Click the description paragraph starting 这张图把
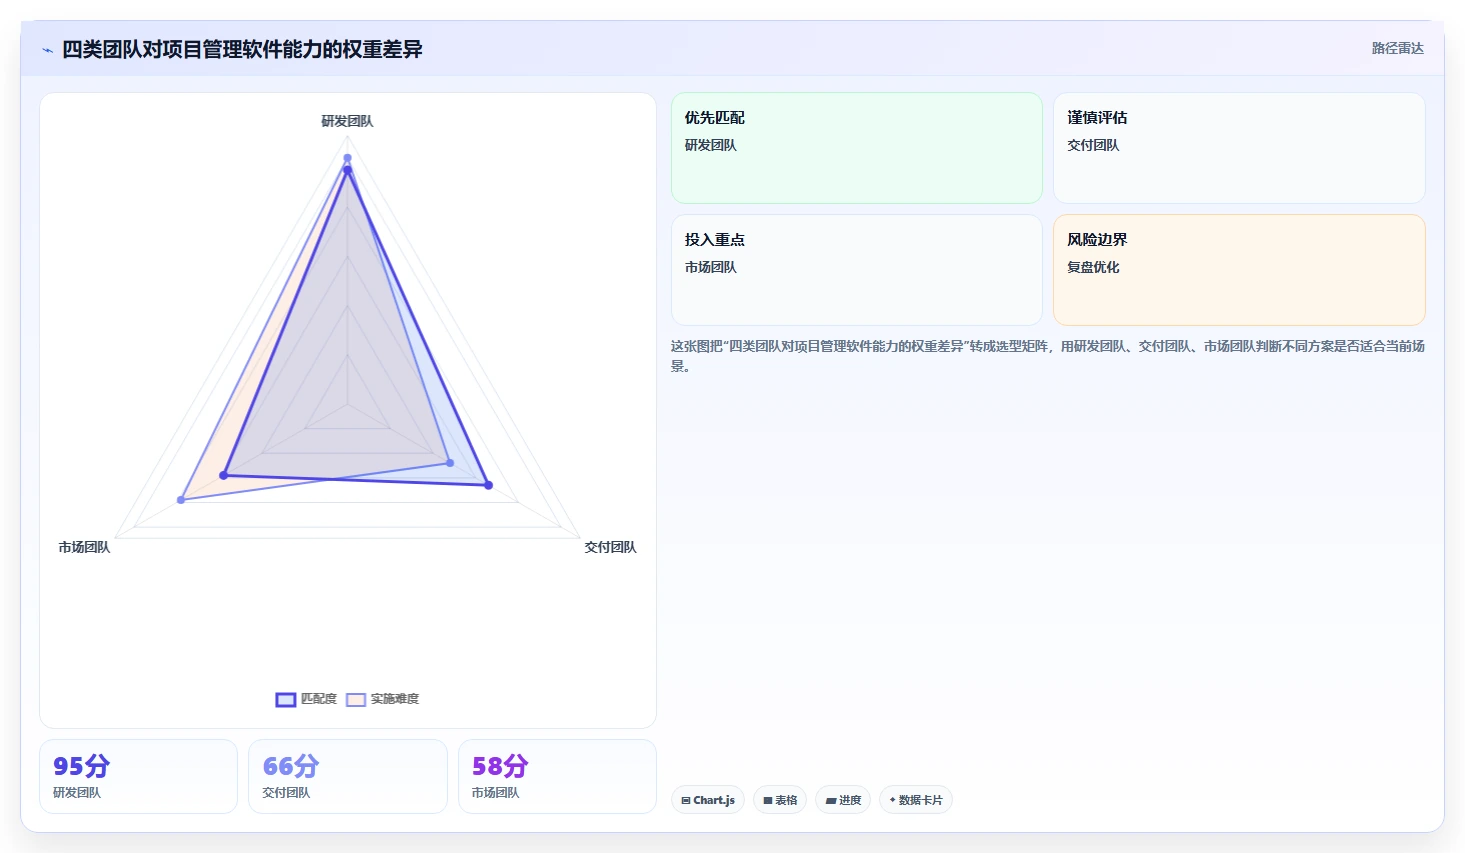 (x=1047, y=356)
